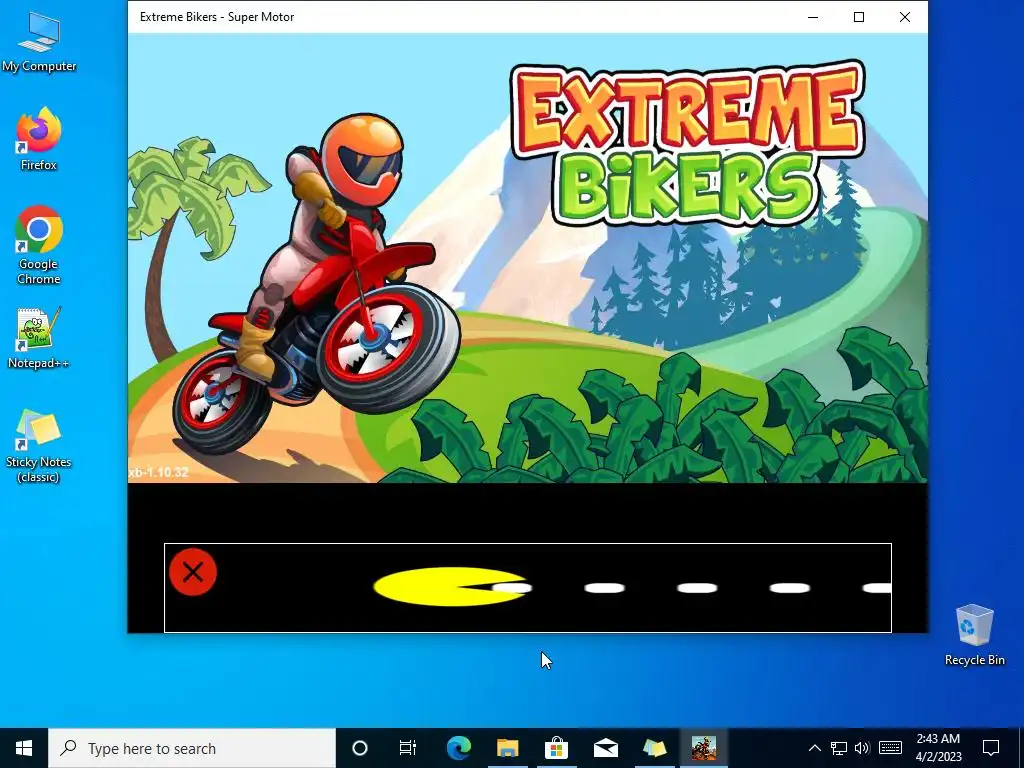Dismiss the loading bar with red X button
The height and width of the screenshot is (768, 1024).
pos(193,572)
